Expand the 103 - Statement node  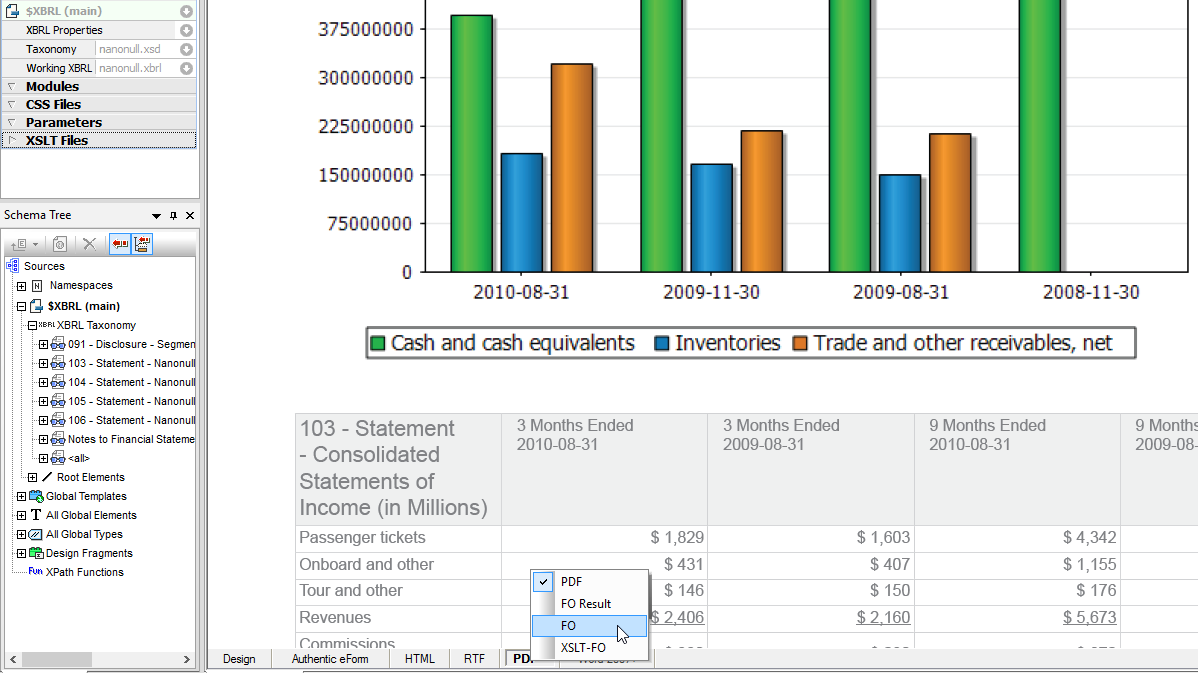pyautogui.click(x=44, y=364)
